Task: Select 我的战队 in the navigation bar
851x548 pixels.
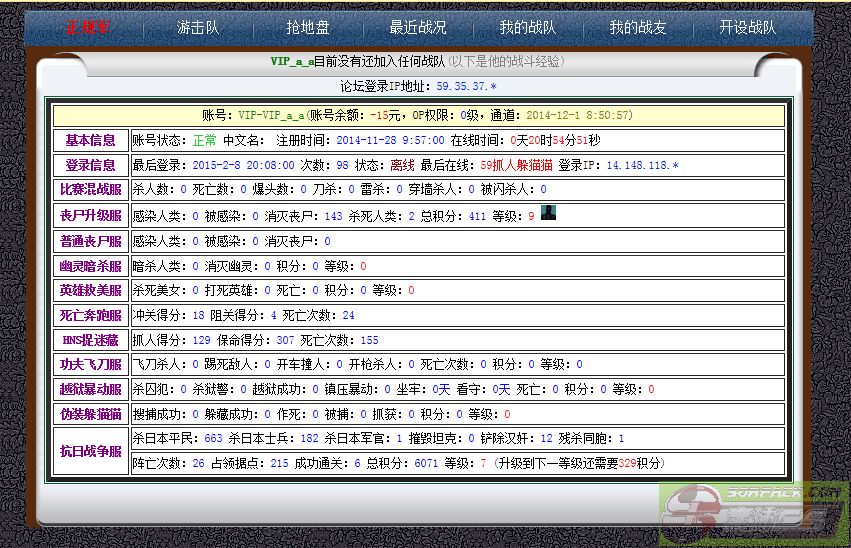Action: click(528, 28)
